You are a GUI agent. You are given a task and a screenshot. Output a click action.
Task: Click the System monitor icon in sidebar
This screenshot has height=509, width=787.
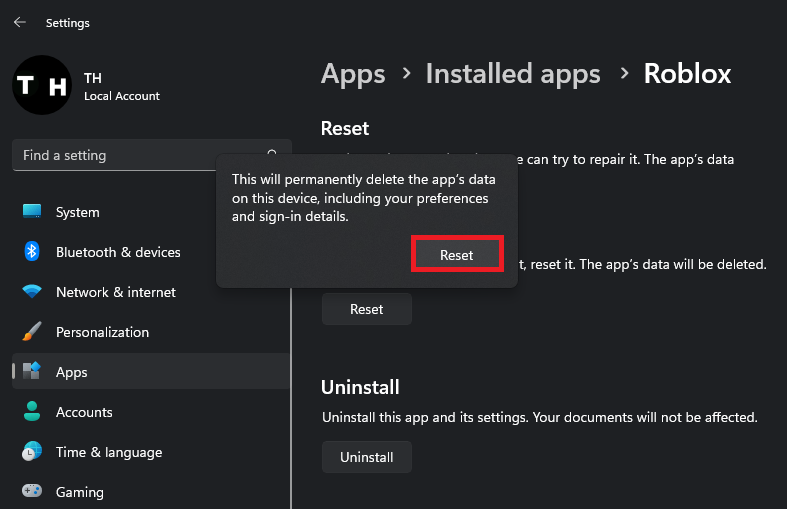pos(32,212)
